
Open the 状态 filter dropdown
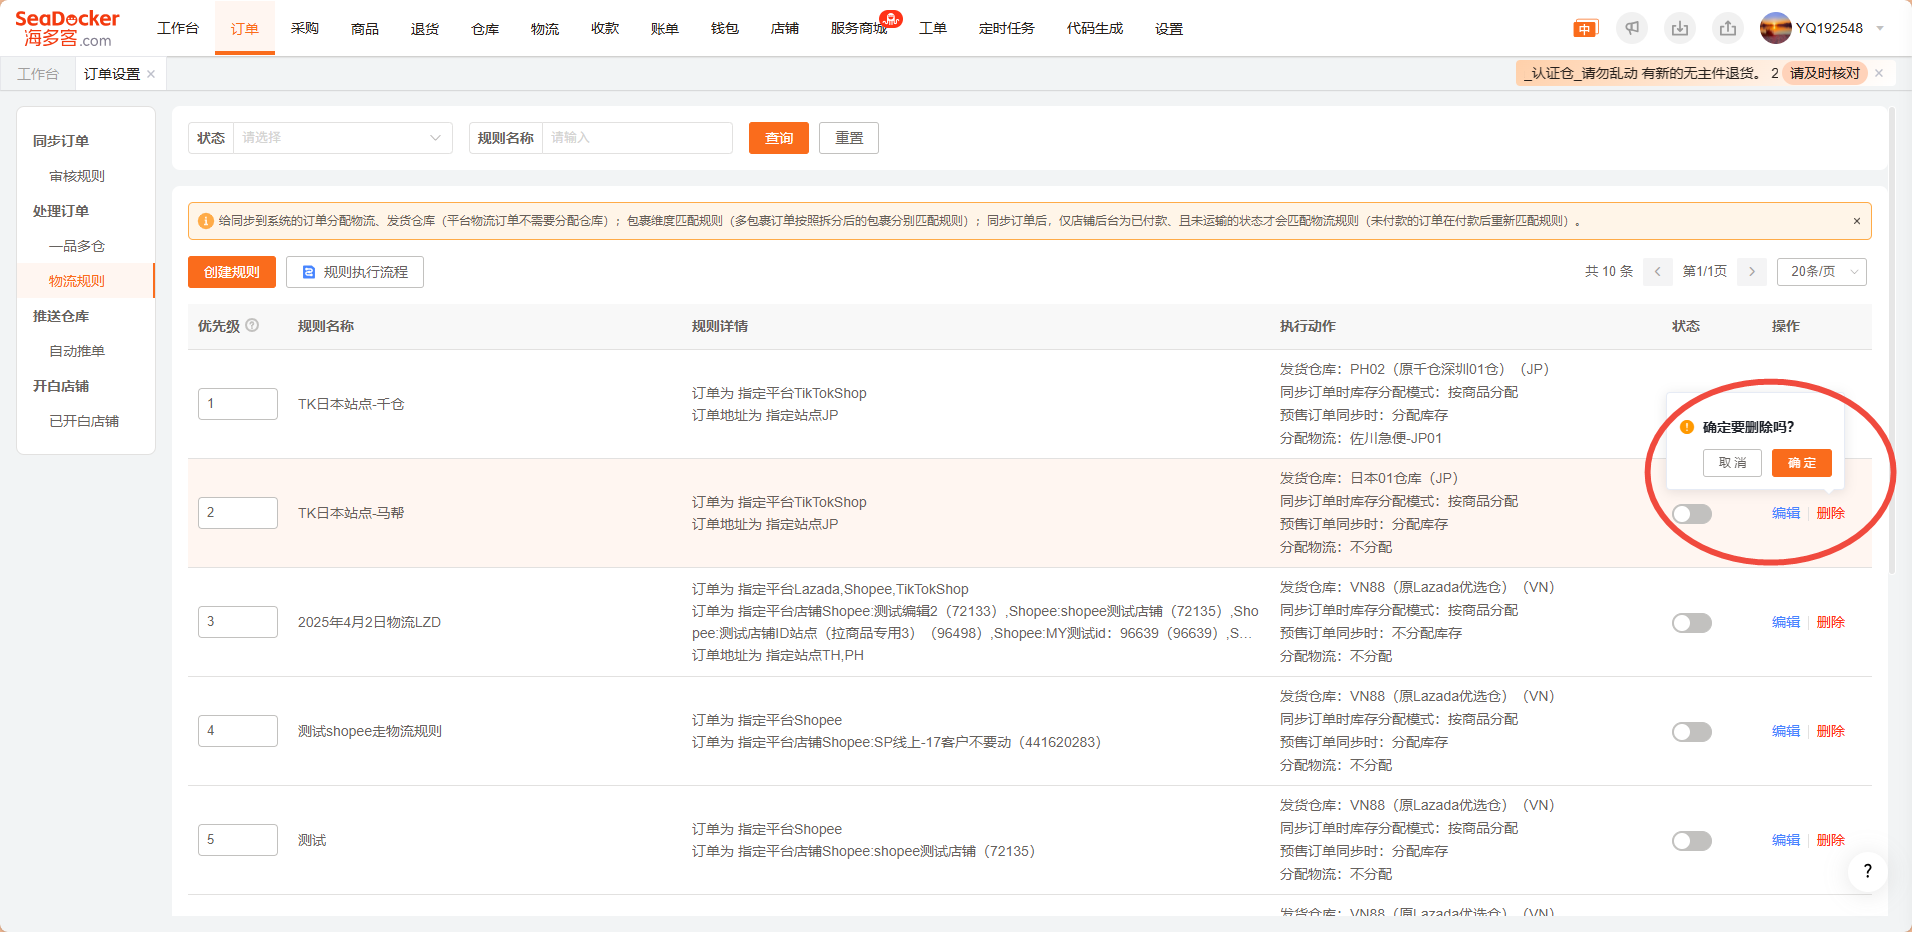341,138
